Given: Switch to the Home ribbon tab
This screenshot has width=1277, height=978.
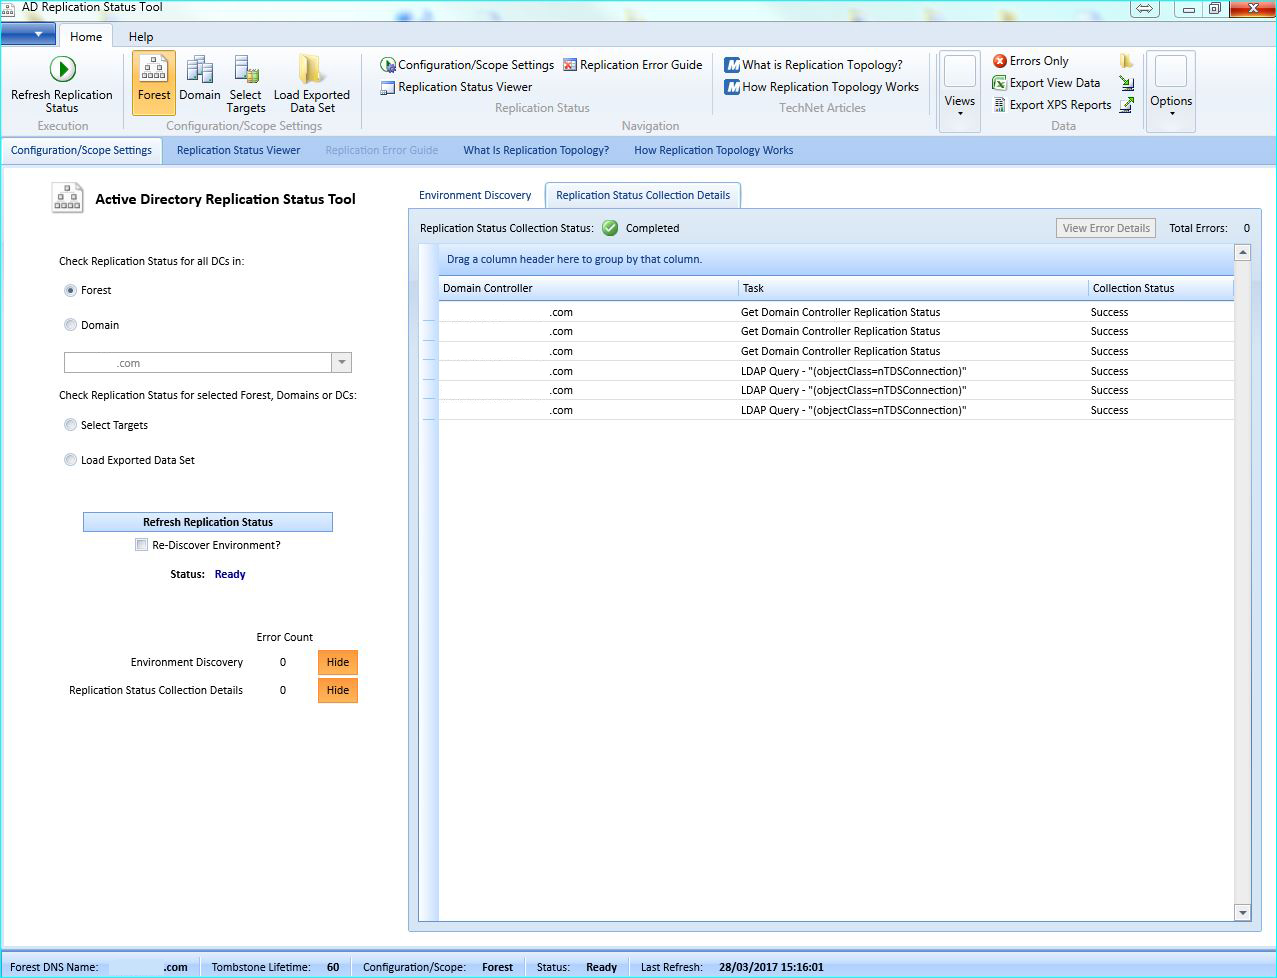Looking at the screenshot, I should click(86, 37).
